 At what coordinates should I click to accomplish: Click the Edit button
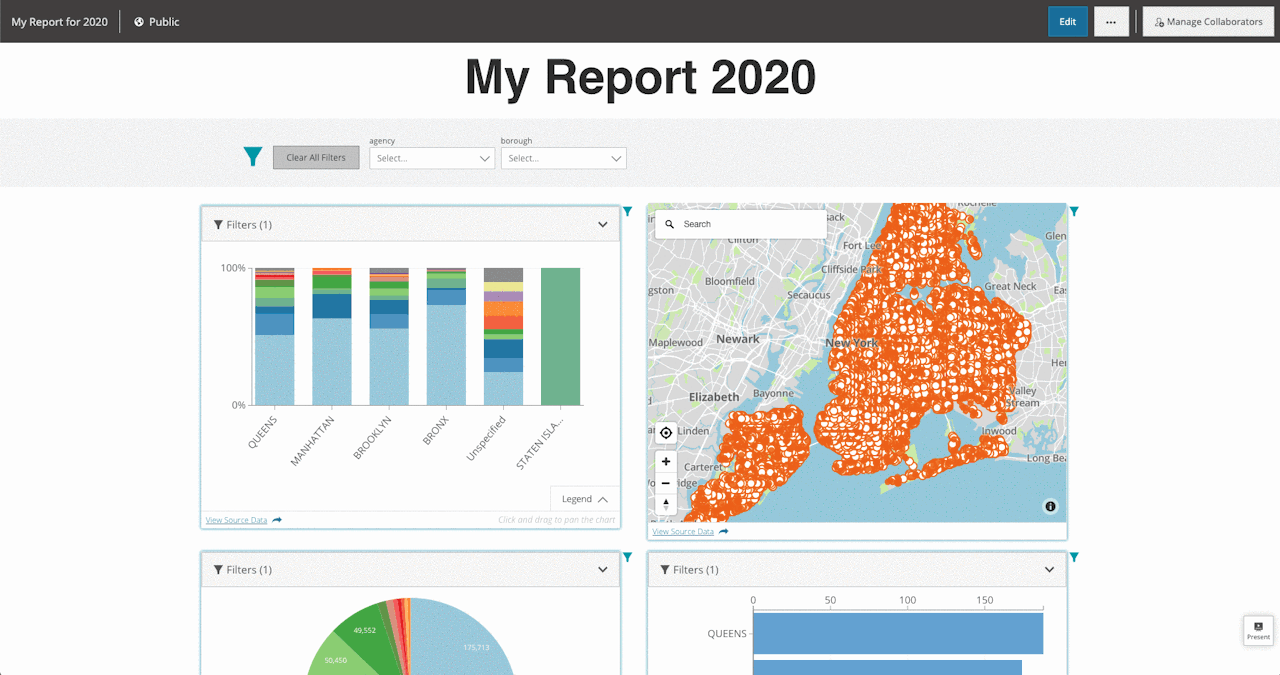pyautogui.click(x=1068, y=22)
